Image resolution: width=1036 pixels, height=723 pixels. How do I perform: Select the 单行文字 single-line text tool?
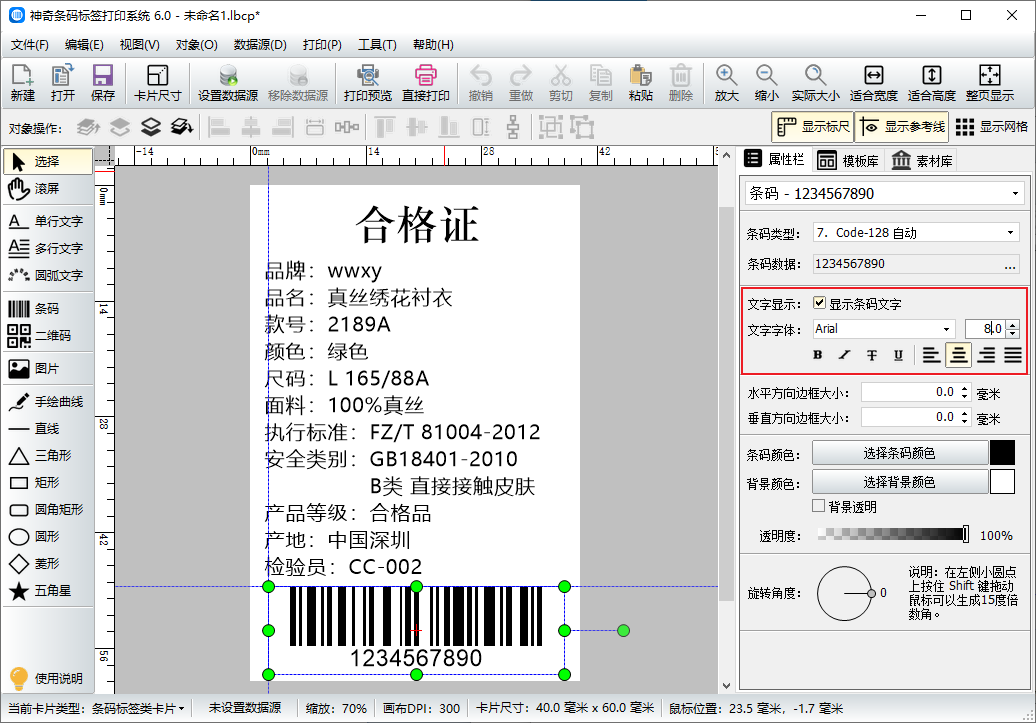coord(48,221)
